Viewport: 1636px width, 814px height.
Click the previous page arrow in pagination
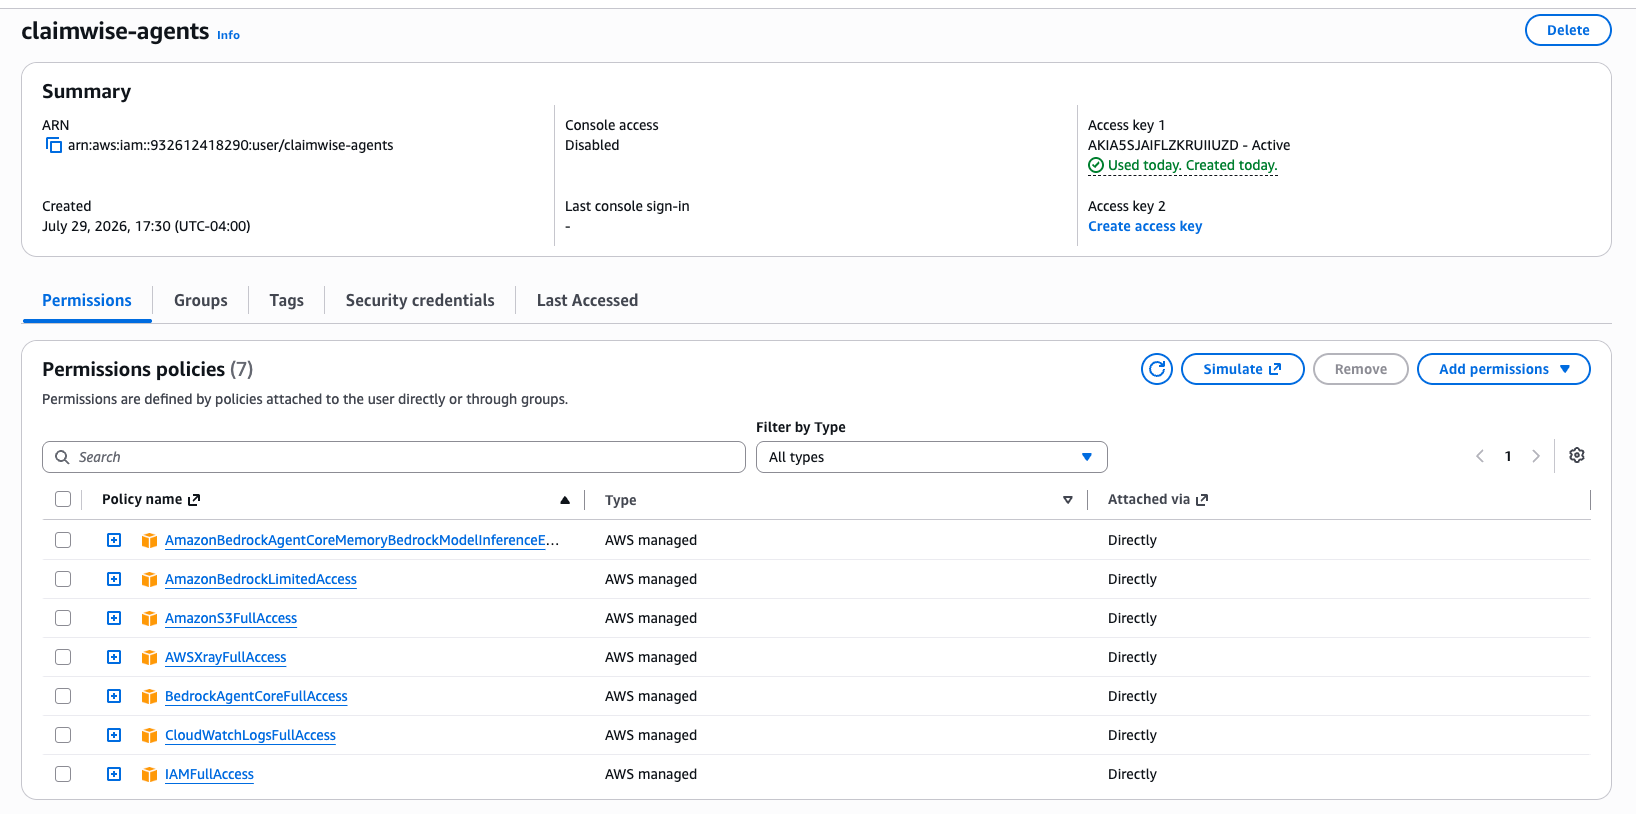[1480, 456]
